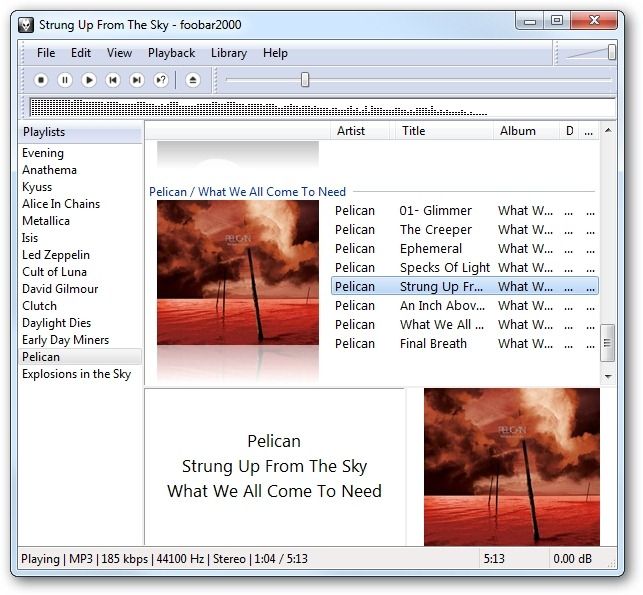
Task: Click the Playlists panel header
Action: click(80, 132)
